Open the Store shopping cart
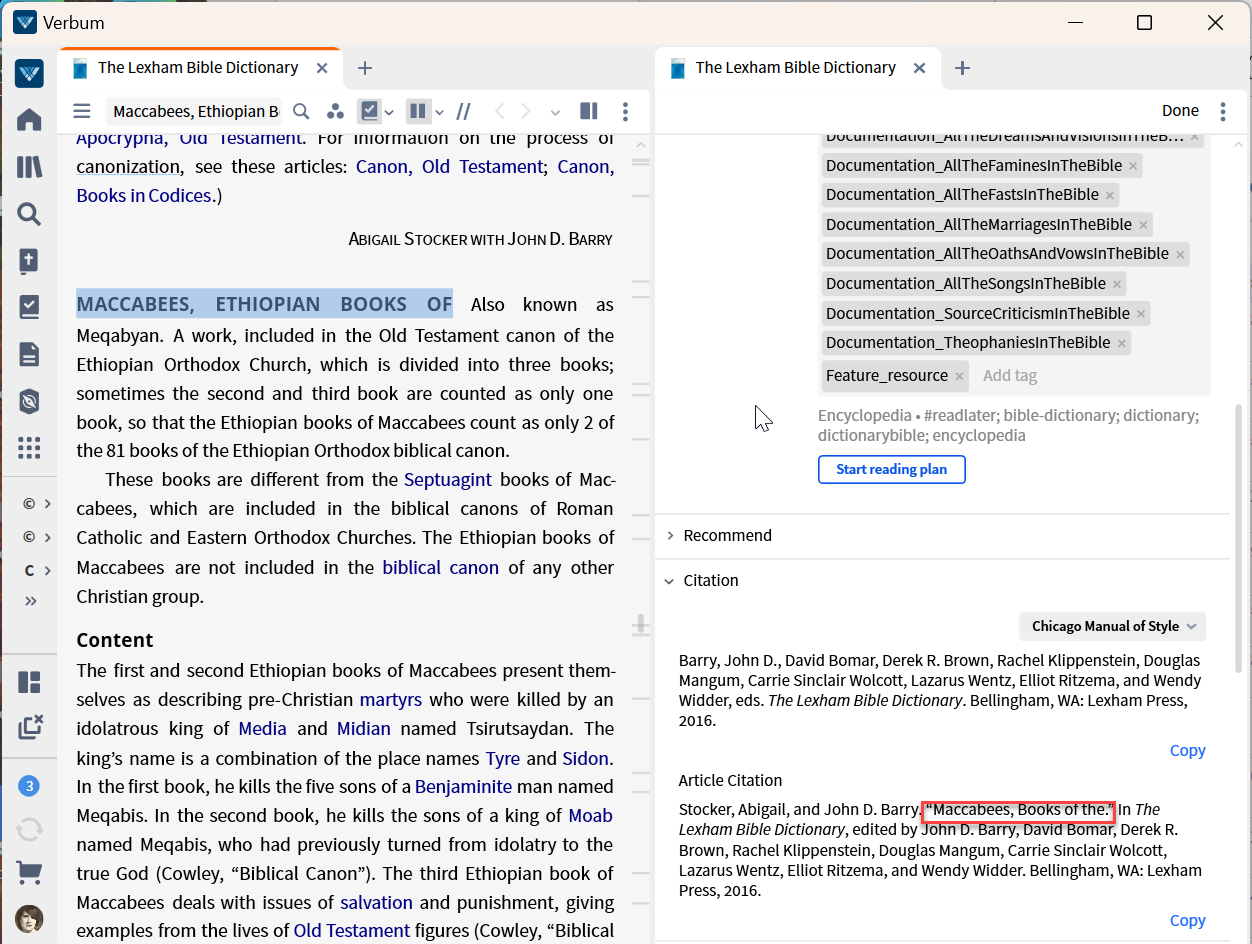The width and height of the screenshot is (1252, 944). [x=29, y=873]
